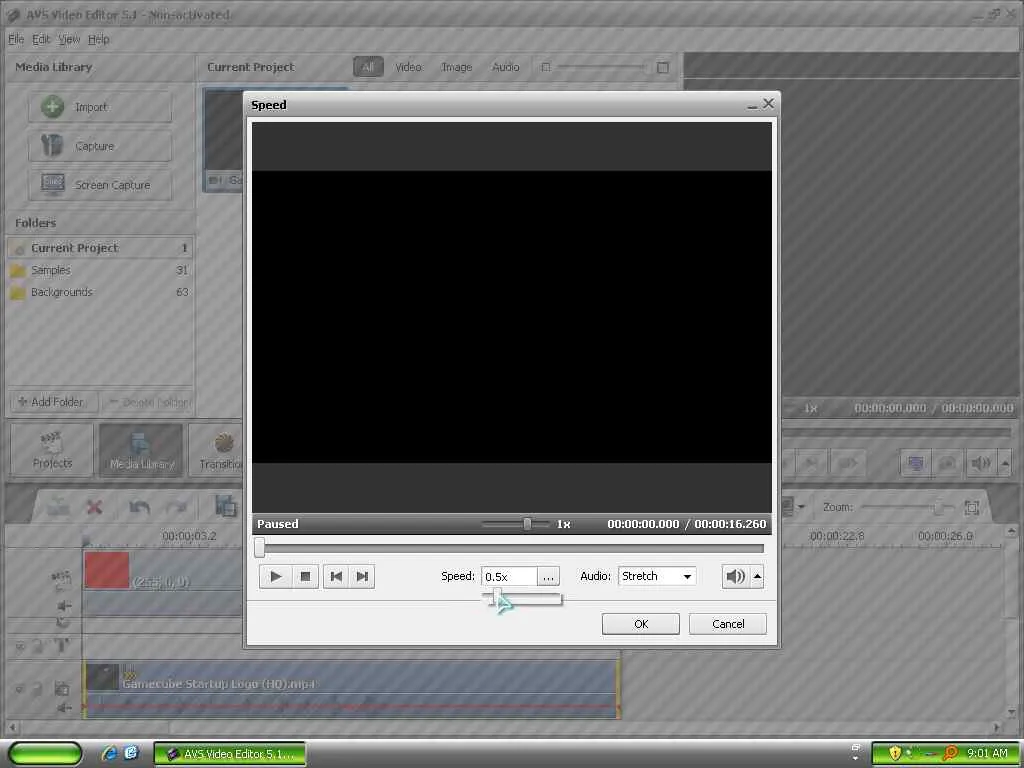Open the speed options ellipsis button
The image size is (1024, 768).
coord(549,577)
